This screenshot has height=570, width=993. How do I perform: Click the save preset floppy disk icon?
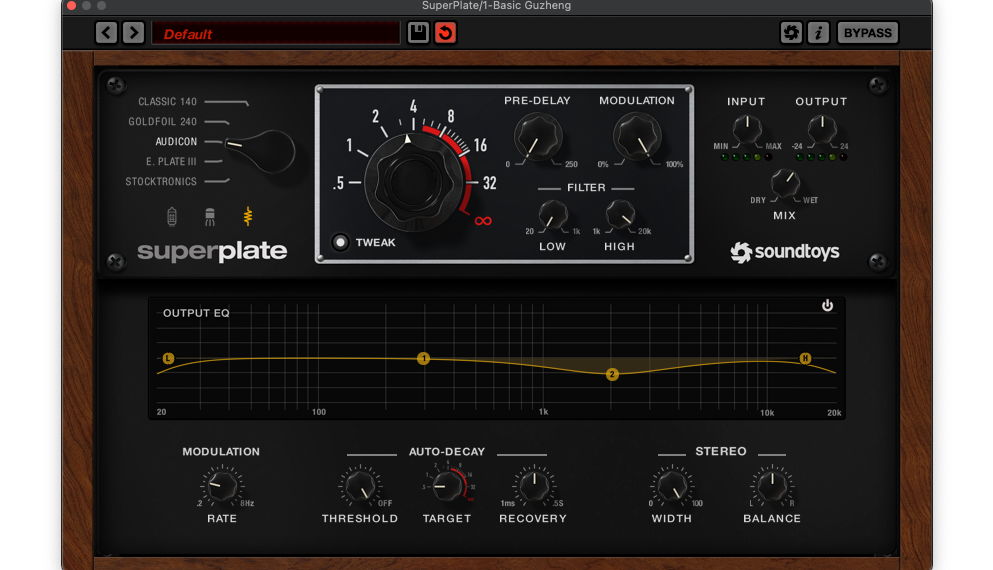click(x=419, y=33)
